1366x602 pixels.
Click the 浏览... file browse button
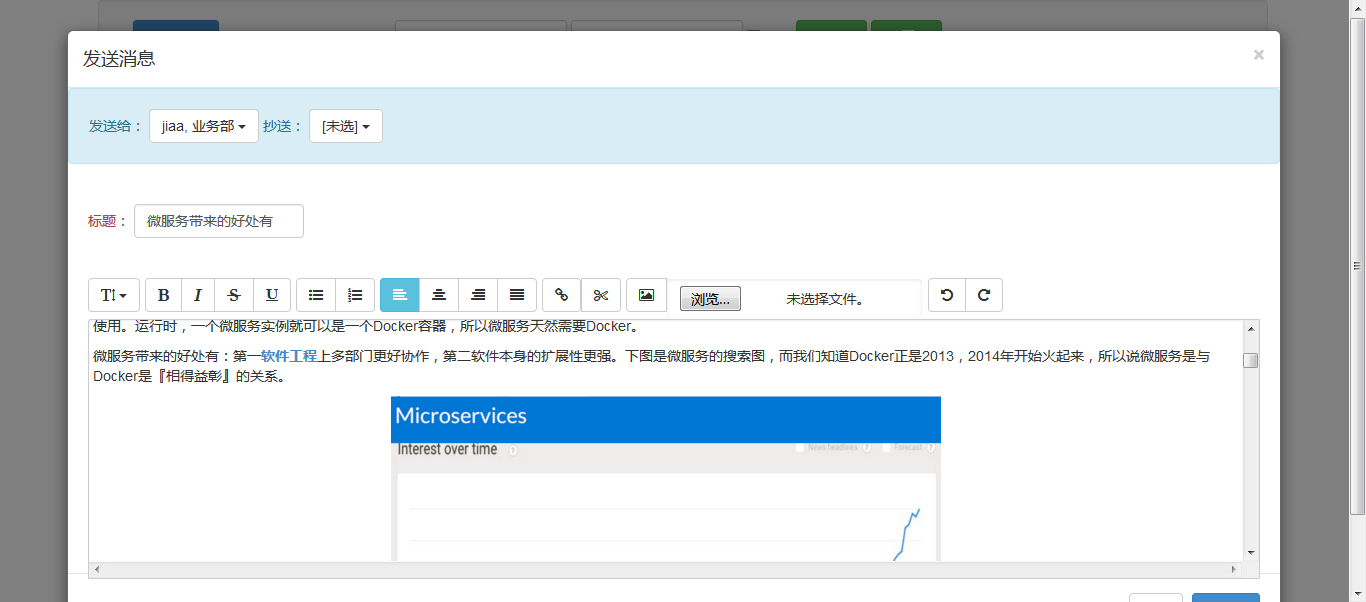coord(710,299)
